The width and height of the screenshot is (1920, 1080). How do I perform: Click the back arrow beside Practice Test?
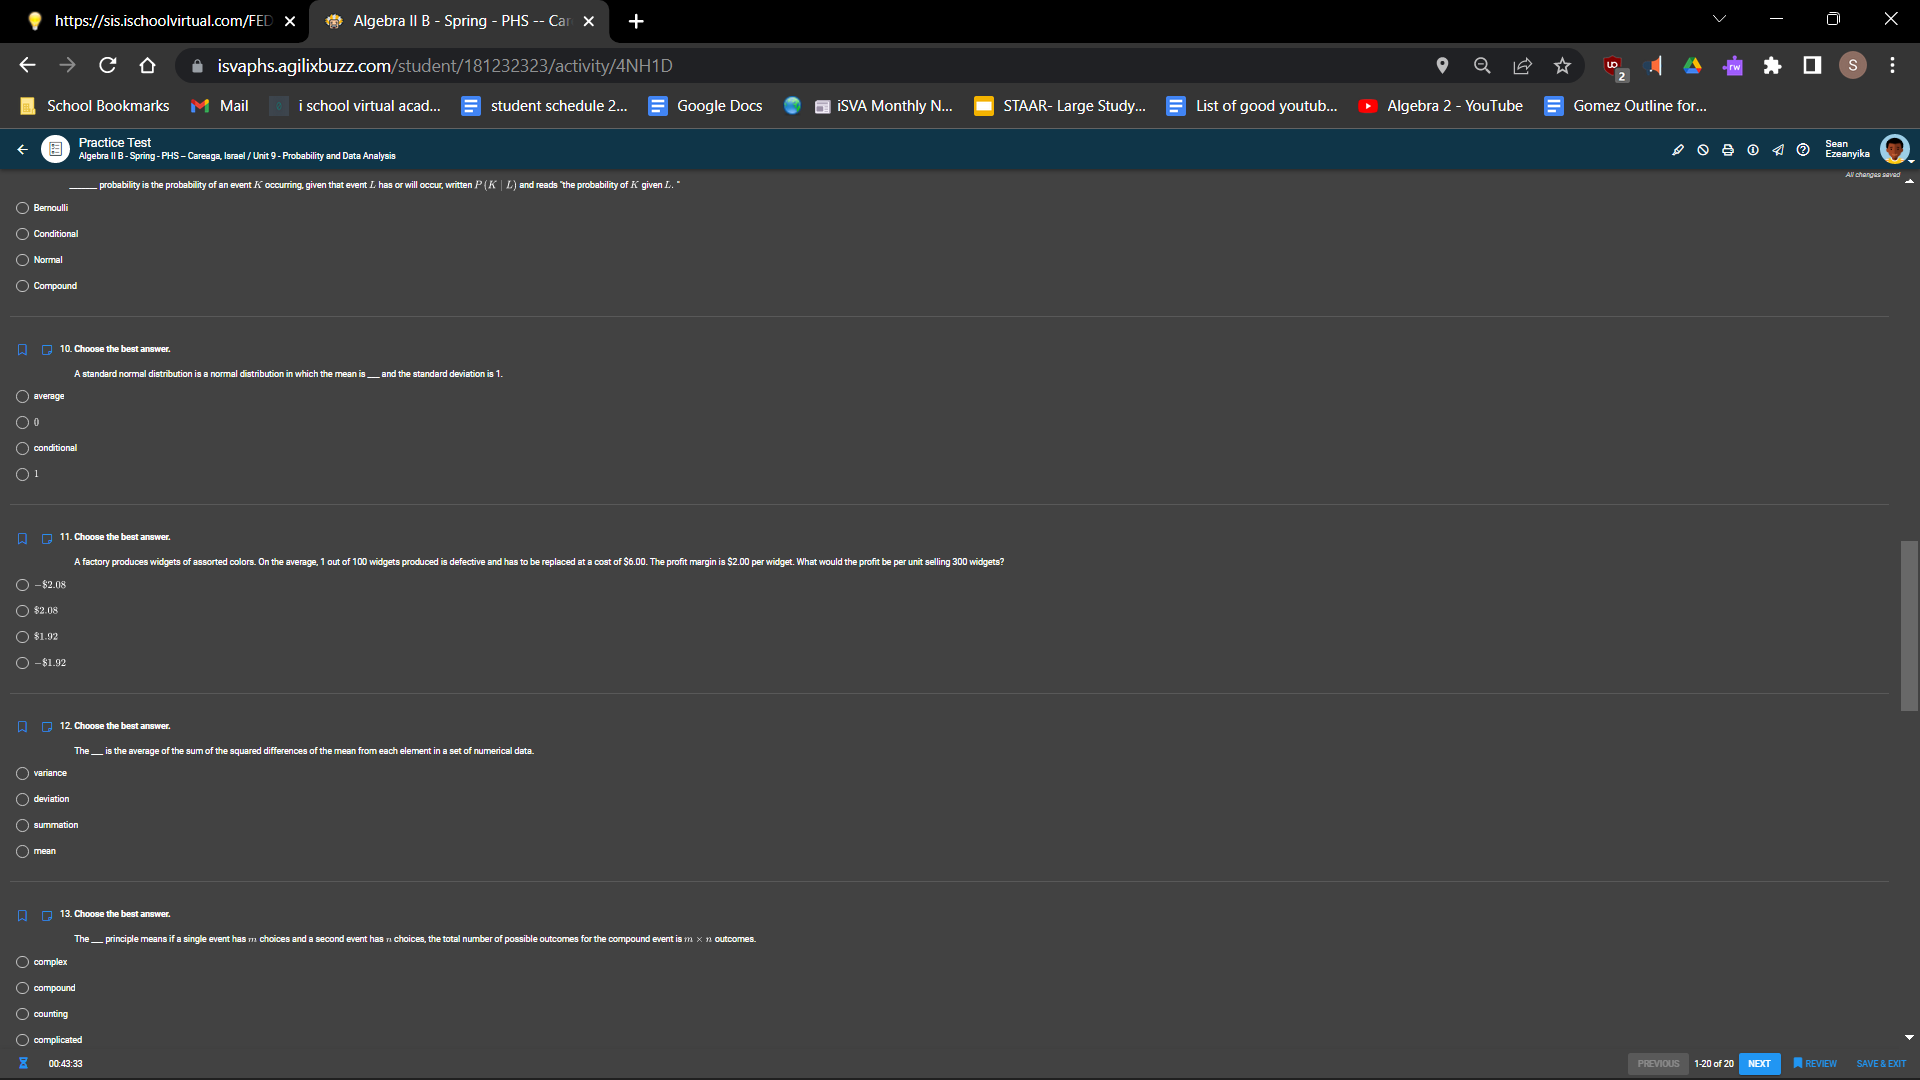pos(22,150)
